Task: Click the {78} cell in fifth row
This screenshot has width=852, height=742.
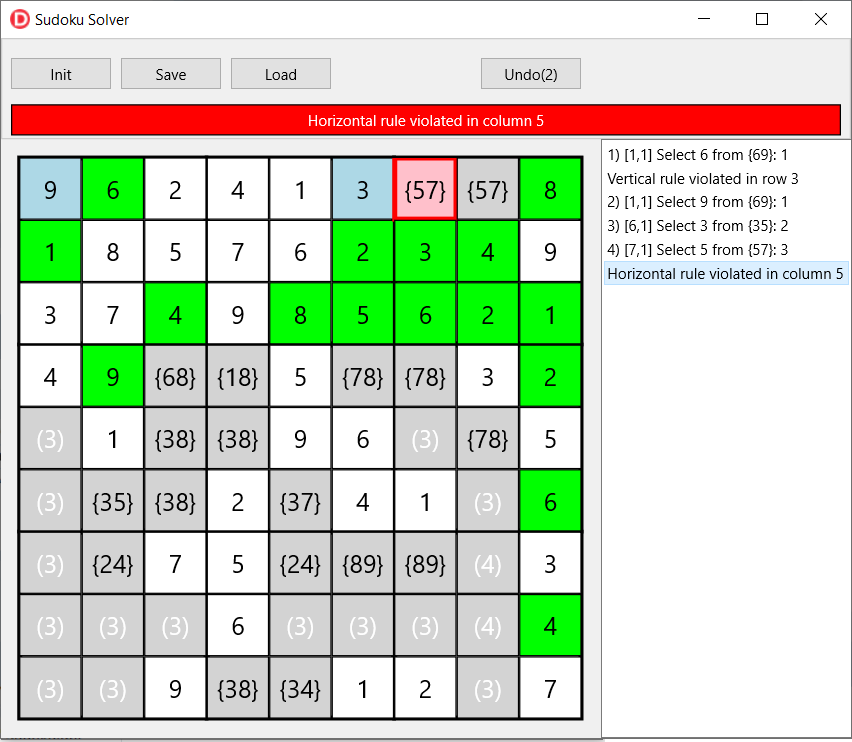Action: [487, 439]
